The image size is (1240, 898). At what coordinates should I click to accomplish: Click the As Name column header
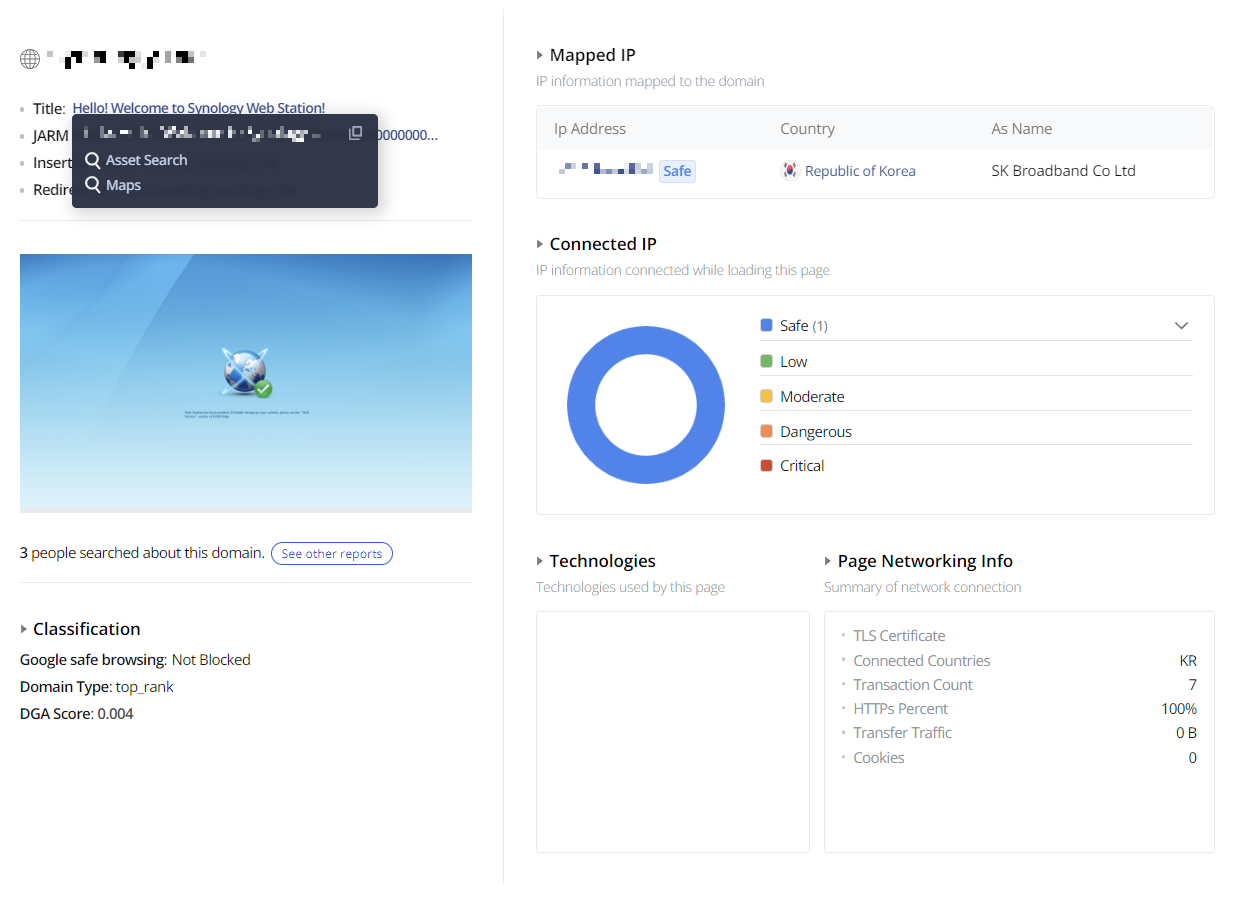(x=1021, y=129)
